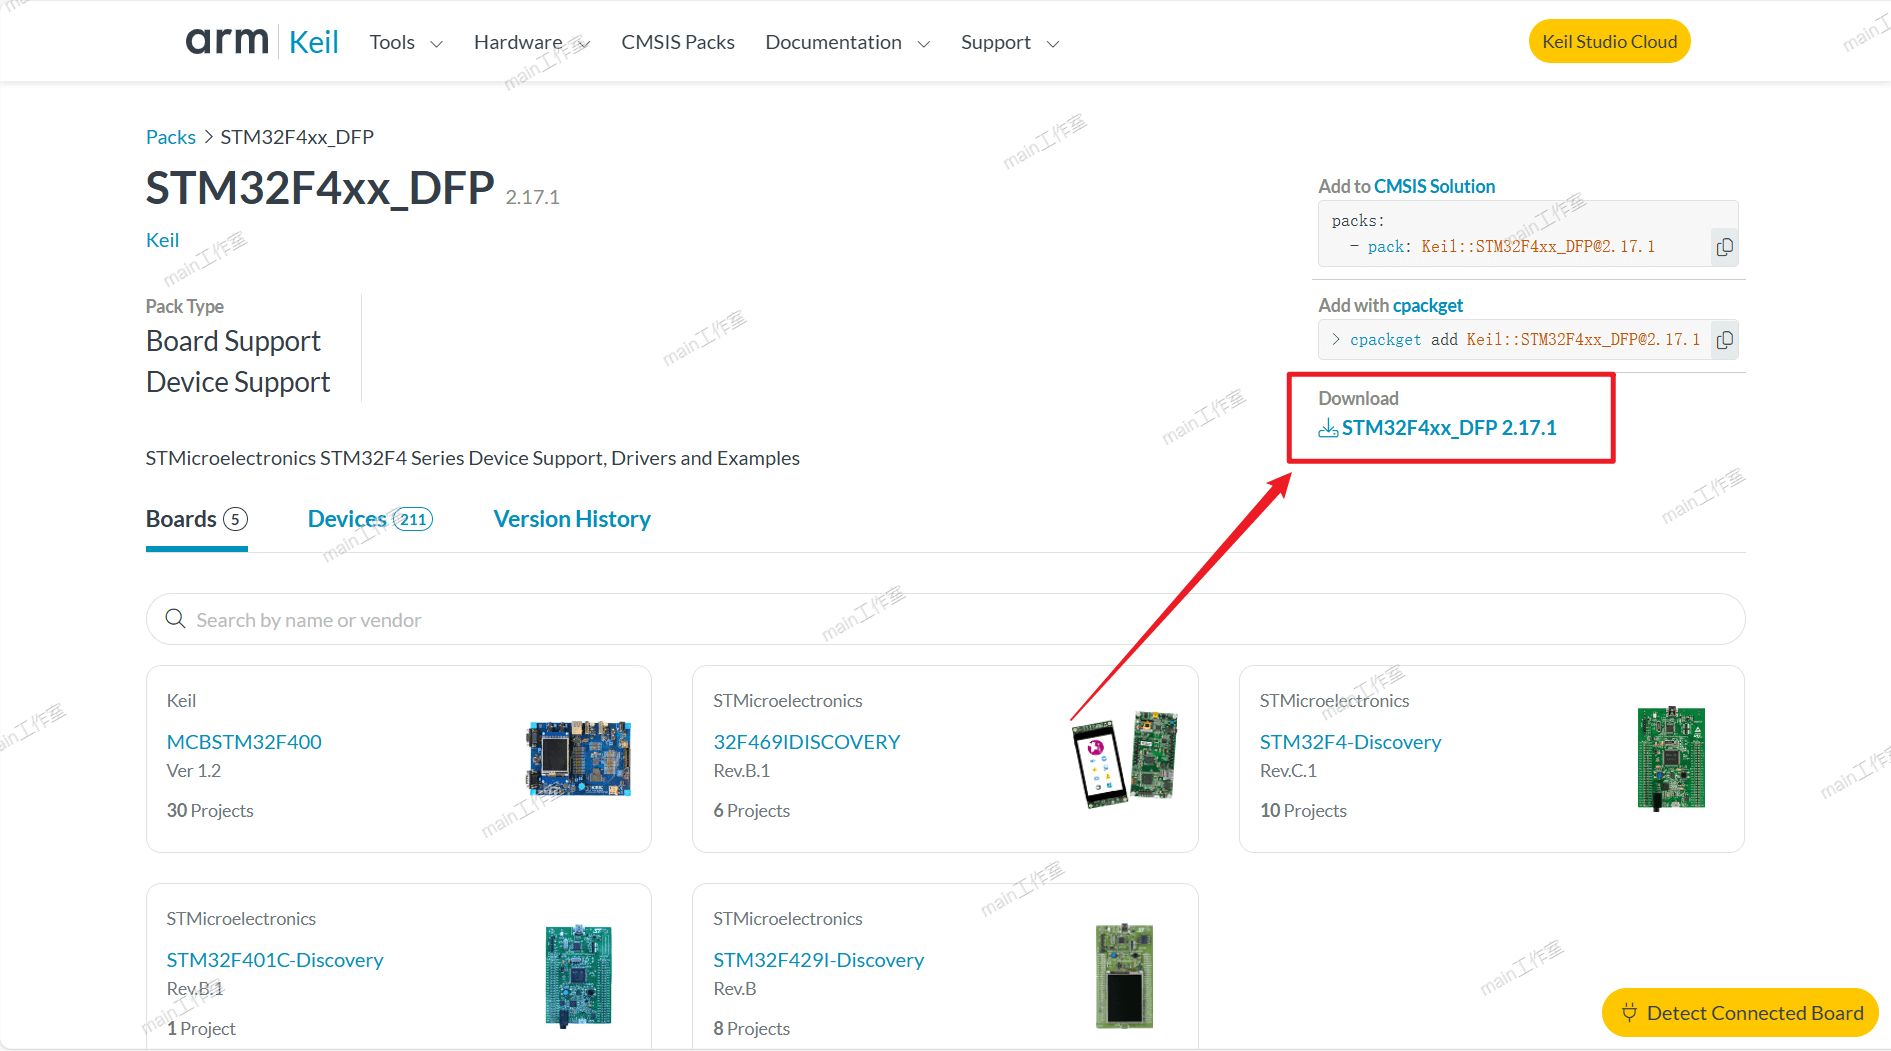Open CMSIS Solution link
This screenshot has width=1891, height=1051.
click(1434, 186)
